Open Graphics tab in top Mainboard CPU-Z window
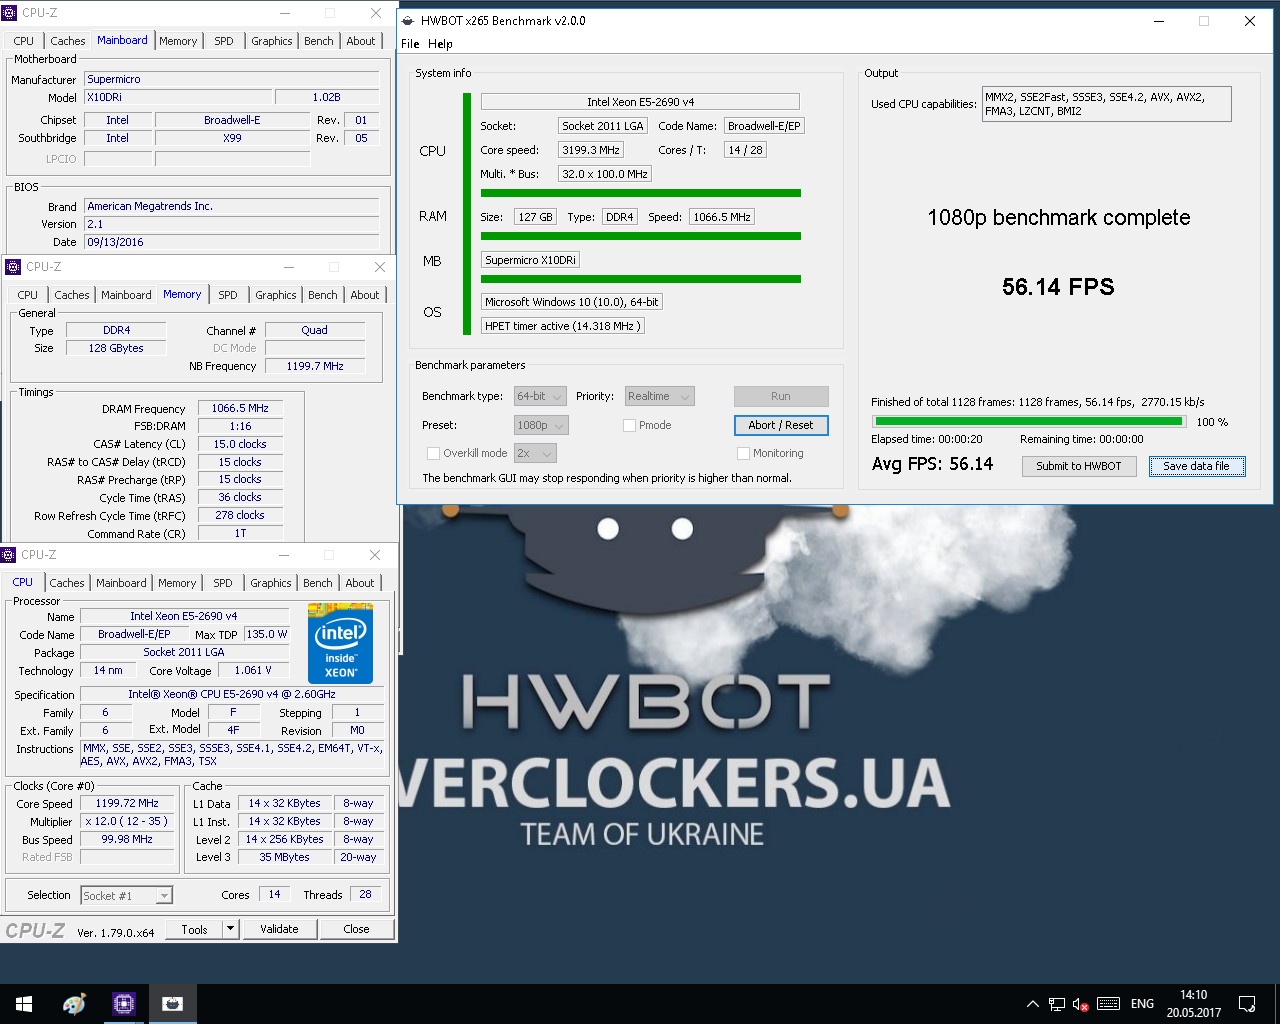The height and width of the screenshot is (1024, 1280). [x=272, y=41]
